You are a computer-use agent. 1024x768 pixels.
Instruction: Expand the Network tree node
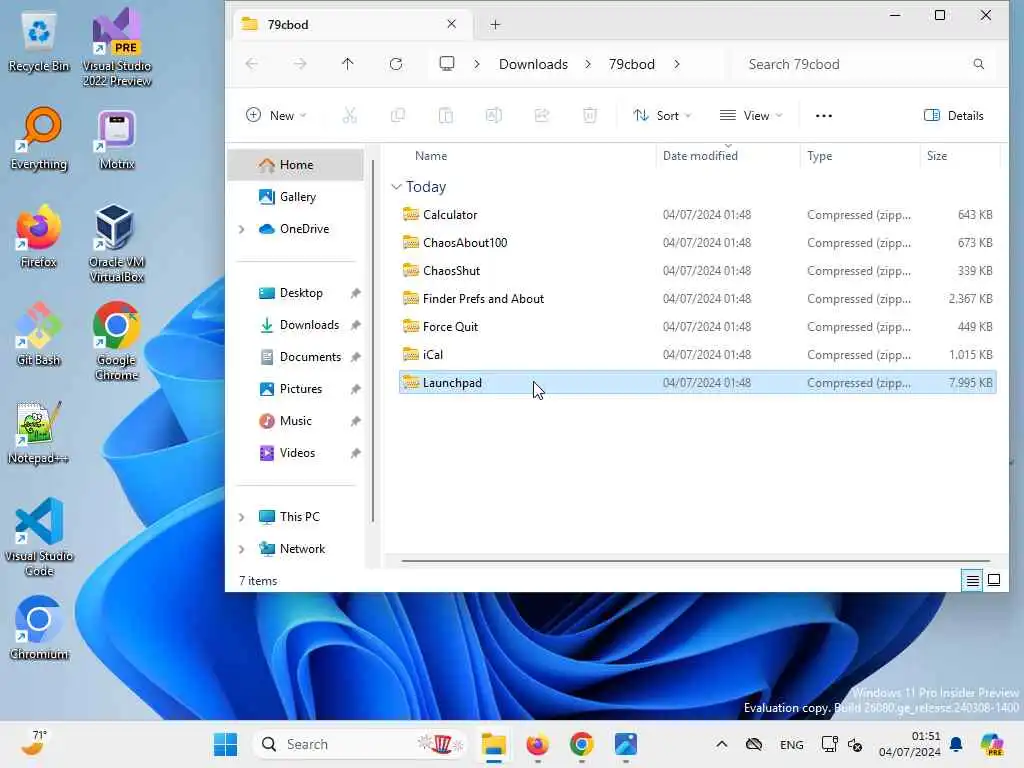[242, 549]
